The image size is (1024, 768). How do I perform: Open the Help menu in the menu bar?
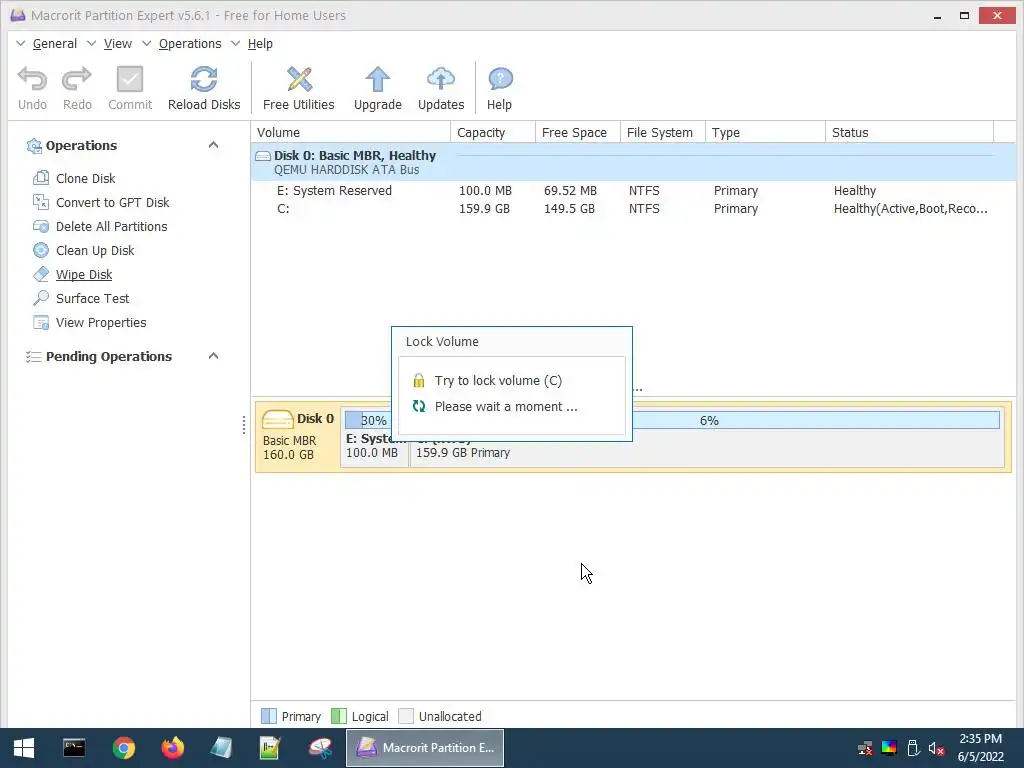tap(260, 44)
